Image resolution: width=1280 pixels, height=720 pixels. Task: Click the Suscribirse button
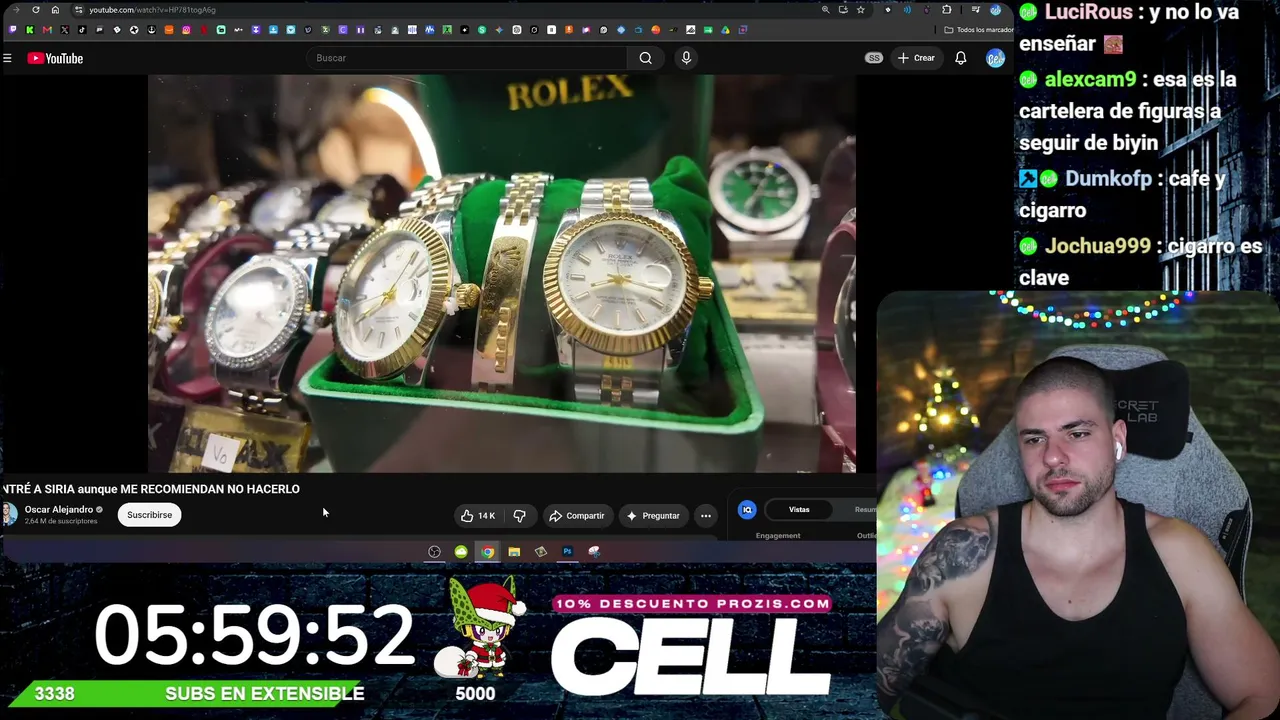[149, 515]
